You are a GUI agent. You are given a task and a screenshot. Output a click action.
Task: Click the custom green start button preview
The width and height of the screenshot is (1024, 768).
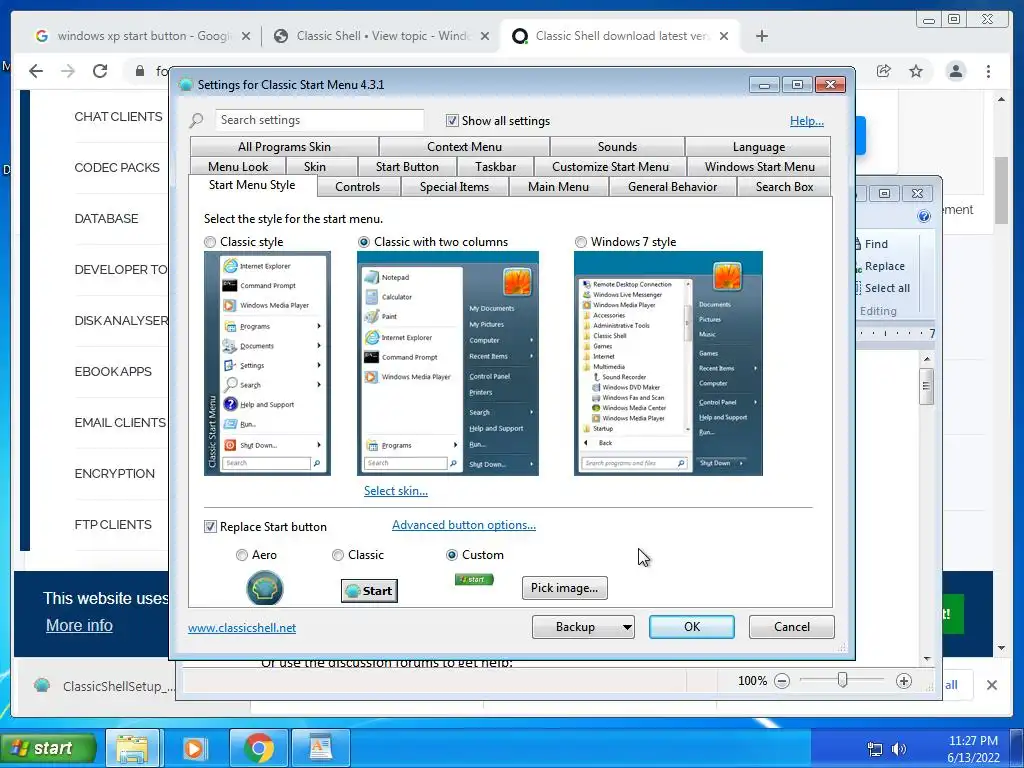click(x=474, y=579)
